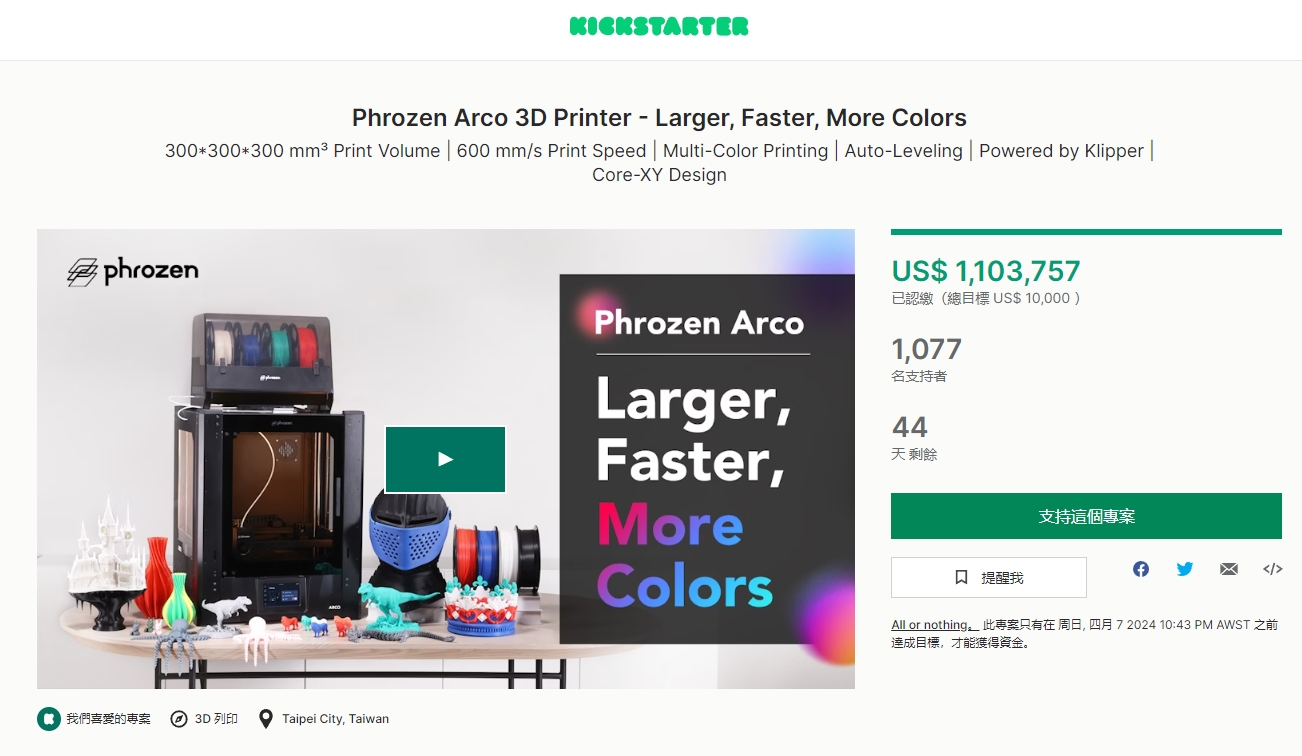The height and width of the screenshot is (756, 1302).
Task: Open the 我們喜愛的專案 link
Action: [x=108, y=718]
